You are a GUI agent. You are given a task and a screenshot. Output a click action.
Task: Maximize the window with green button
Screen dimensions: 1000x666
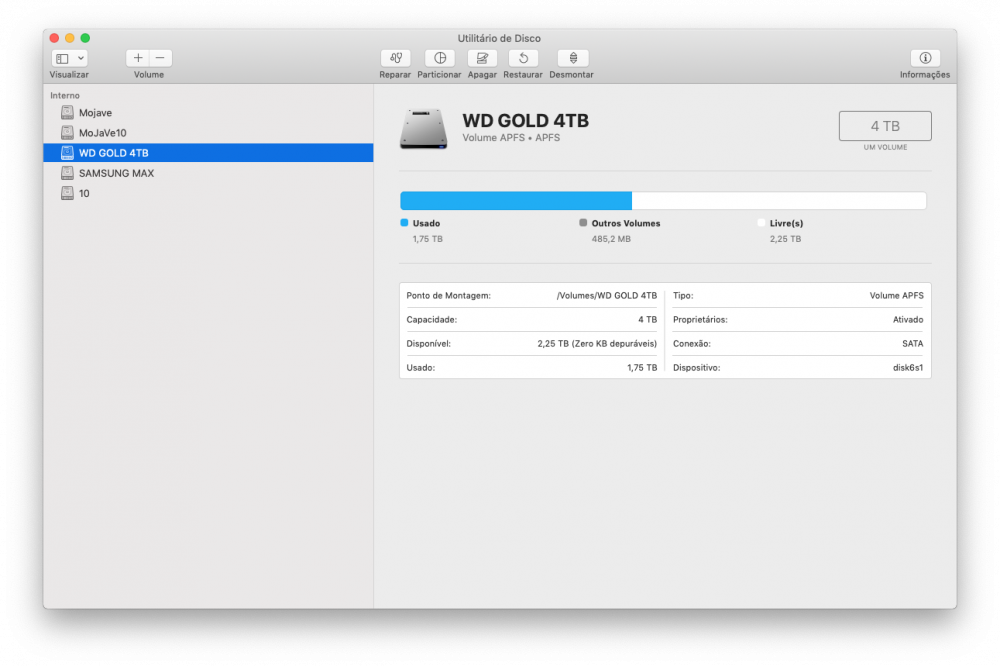coord(85,38)
